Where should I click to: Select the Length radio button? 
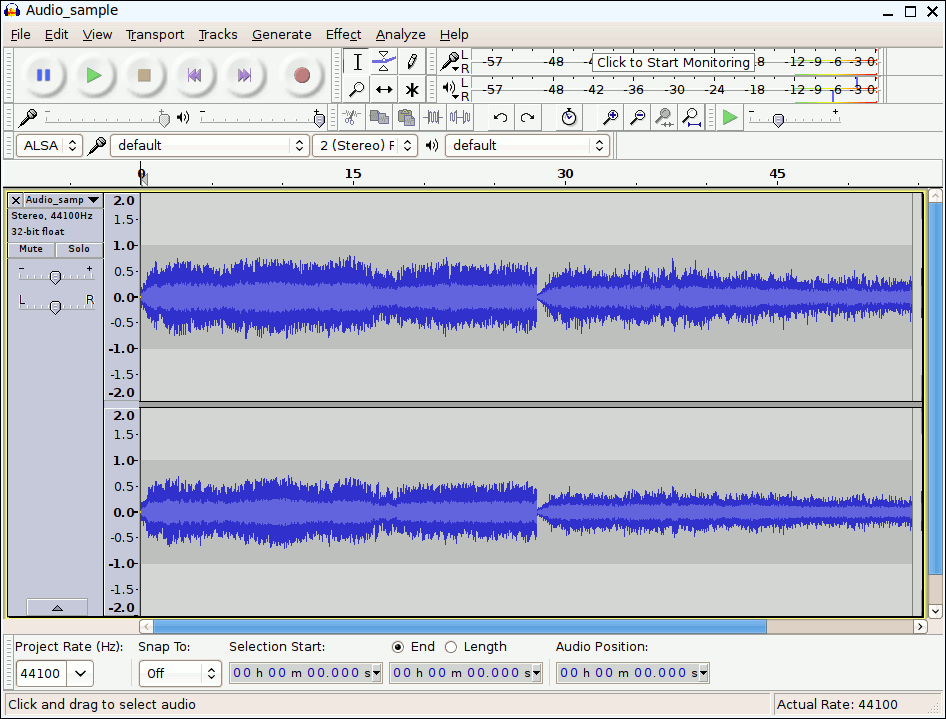pos(451,647)
